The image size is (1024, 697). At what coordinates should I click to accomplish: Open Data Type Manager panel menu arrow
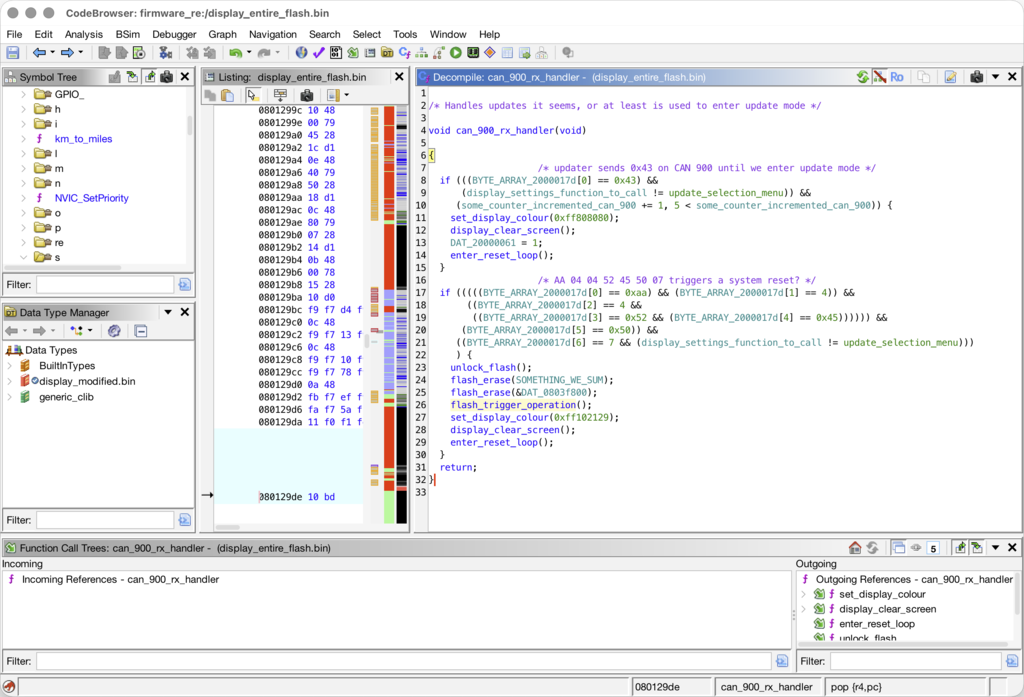pos(168,312)
